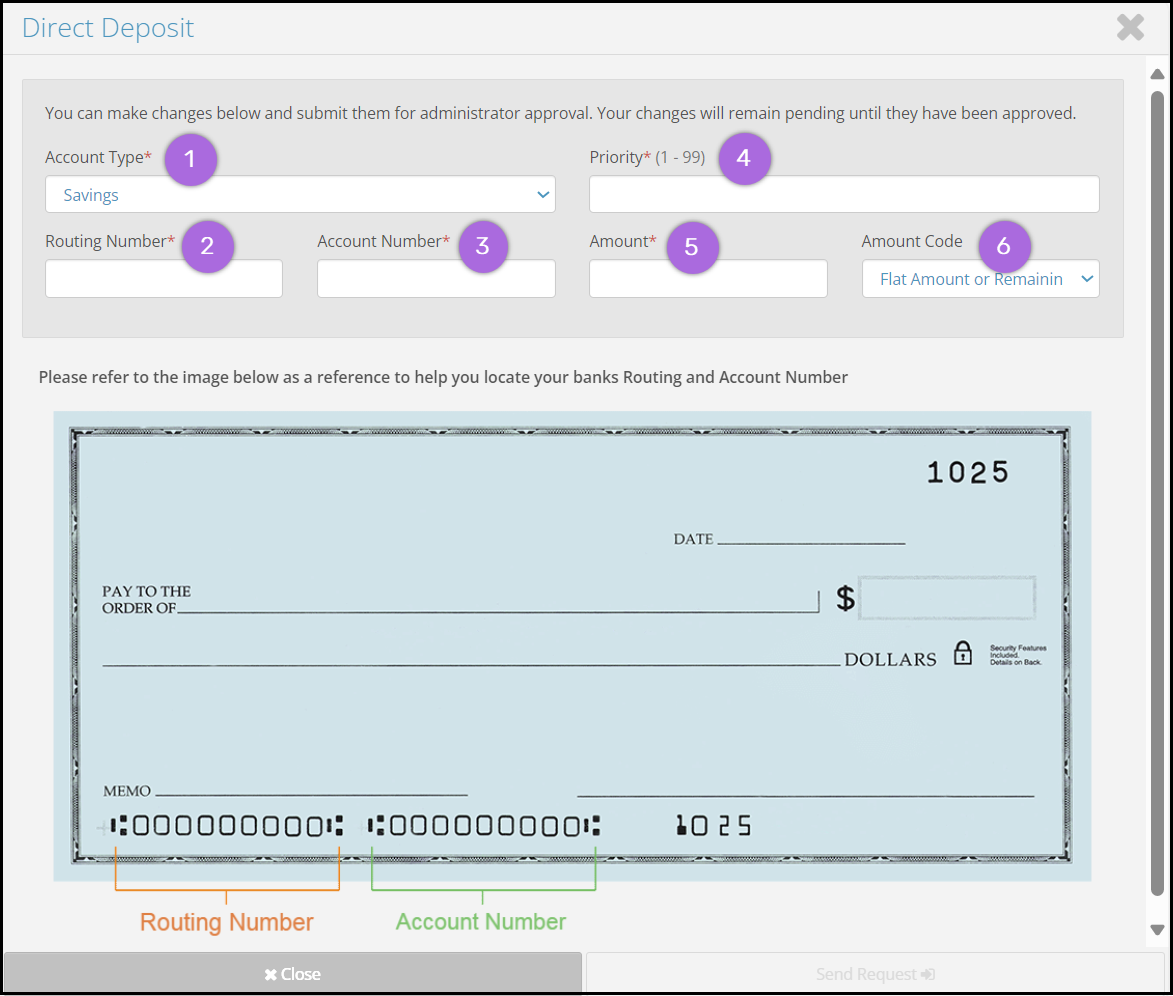Screen dimensions: 1173x996
Task: Click the purple numbered badge 5 beside Amount
Action: pos(693,246)
